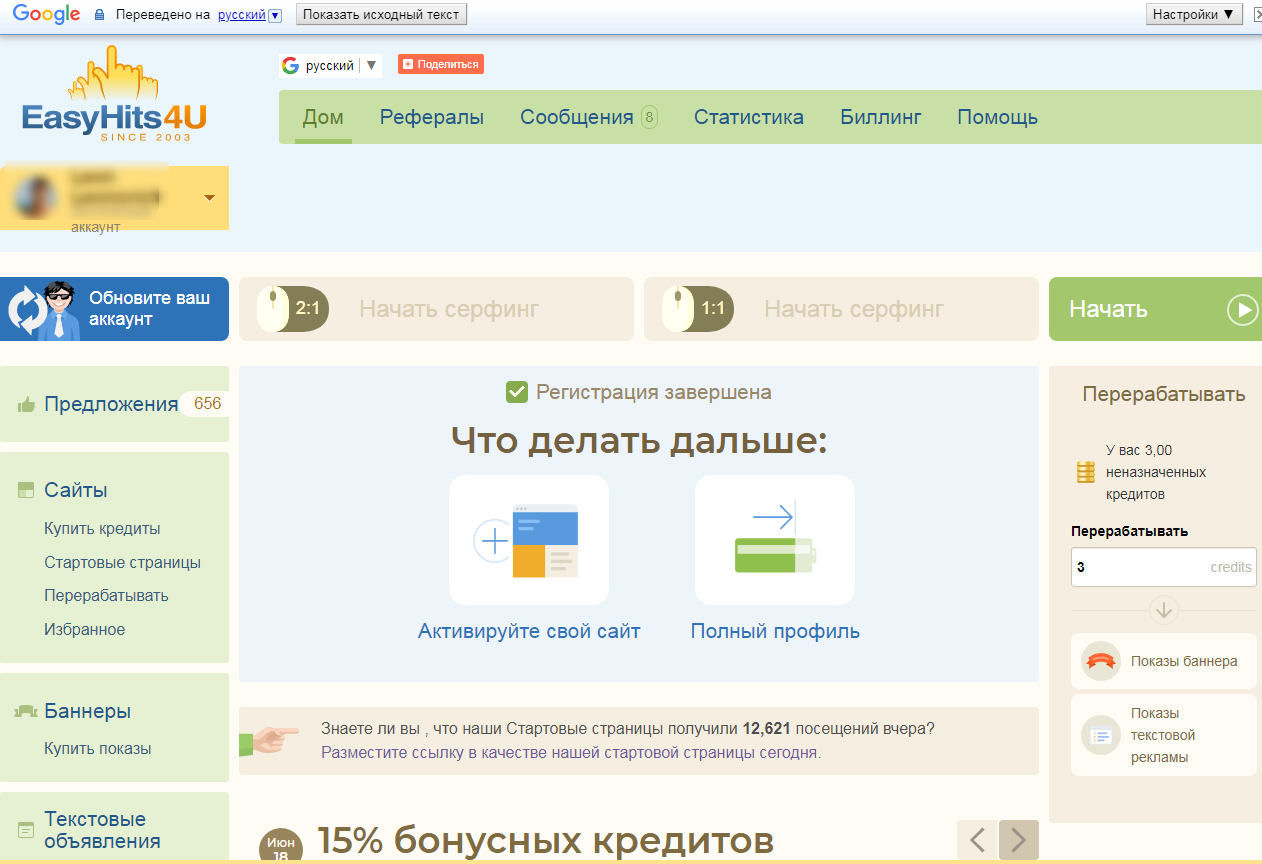
Task: Click the window icon beside Сайты
Action: point(27,490)
